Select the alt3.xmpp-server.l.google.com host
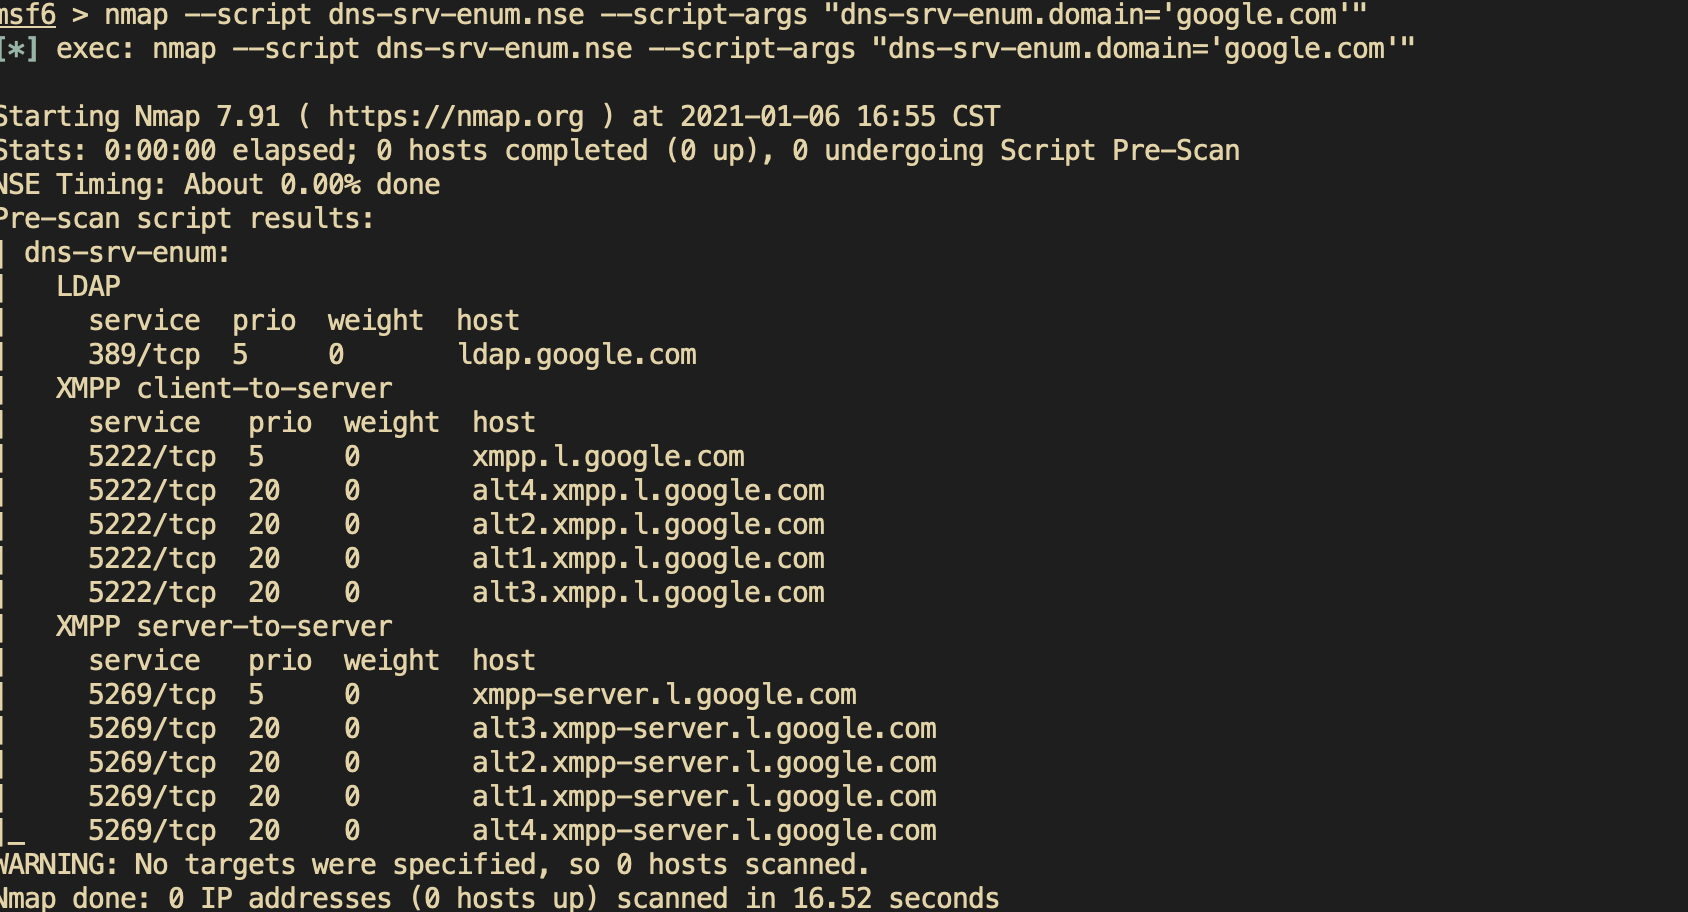1688x912 pixels. (x=704, y=729)
